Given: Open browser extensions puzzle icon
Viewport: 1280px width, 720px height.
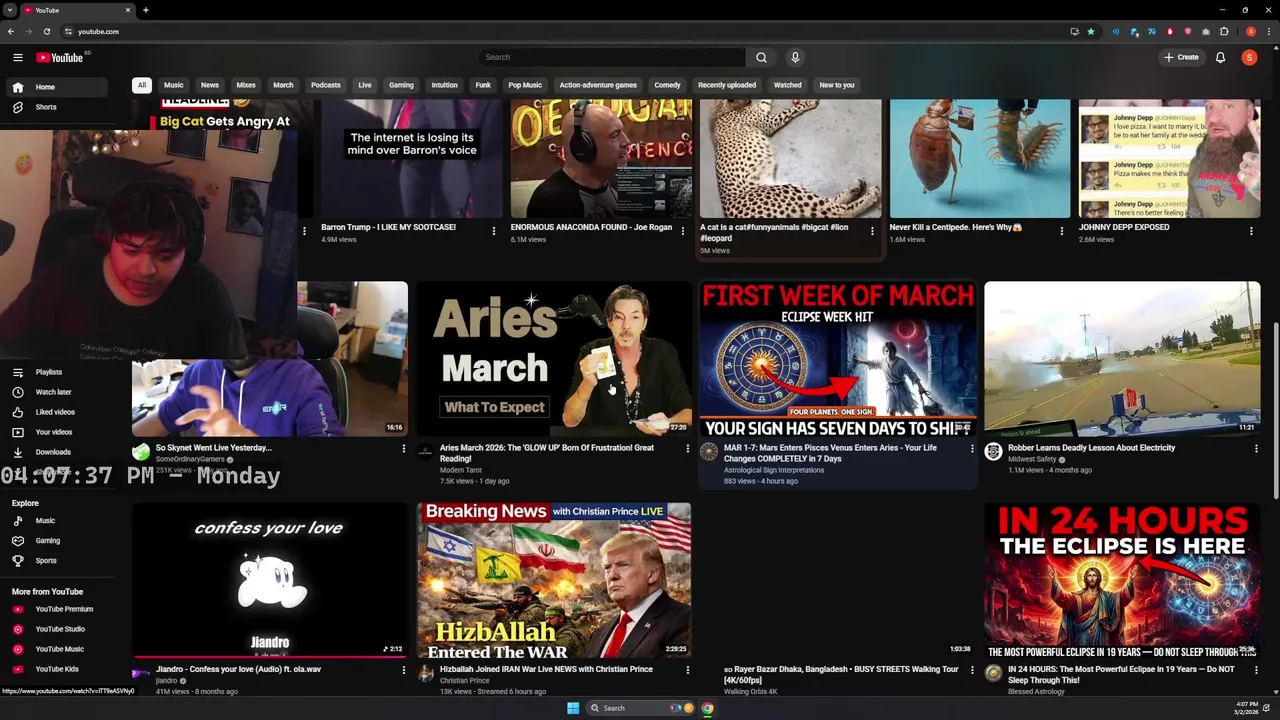Looking at the screenshot, I should click(x=1224, y=31).
